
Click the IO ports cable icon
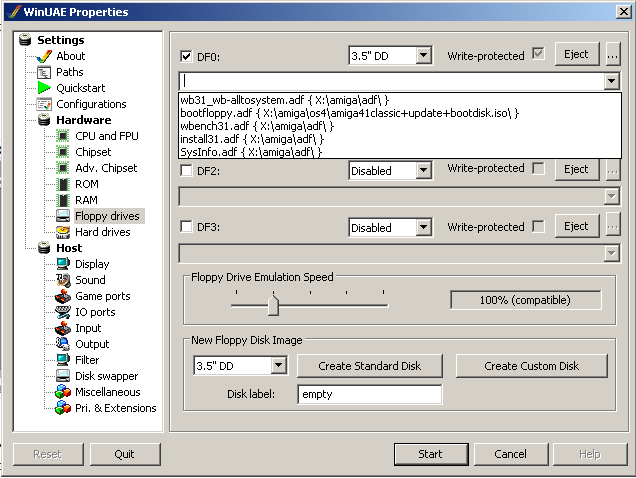pos(62,312)
